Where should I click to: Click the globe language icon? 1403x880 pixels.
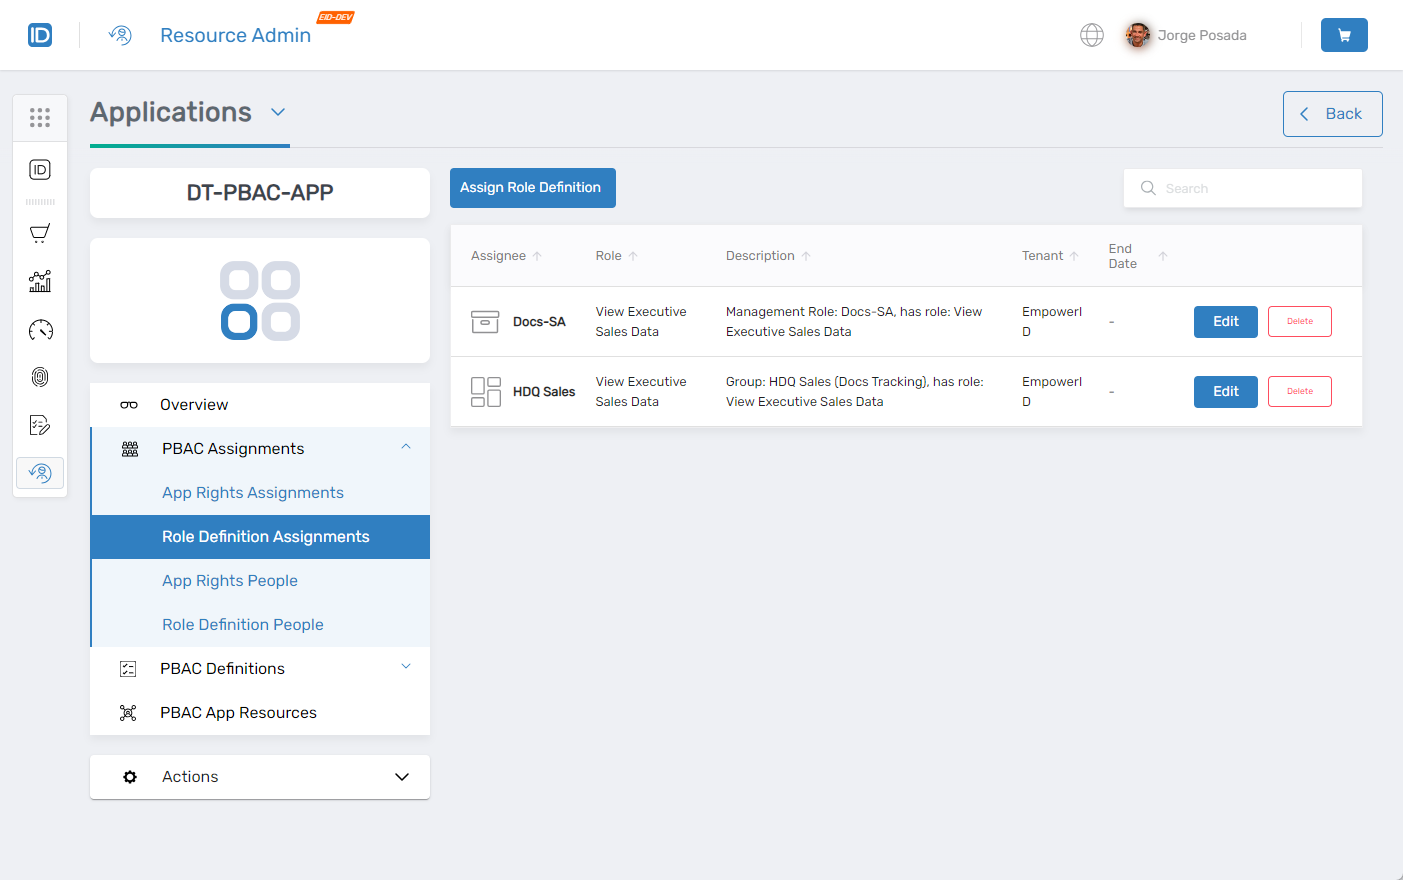1092,35
